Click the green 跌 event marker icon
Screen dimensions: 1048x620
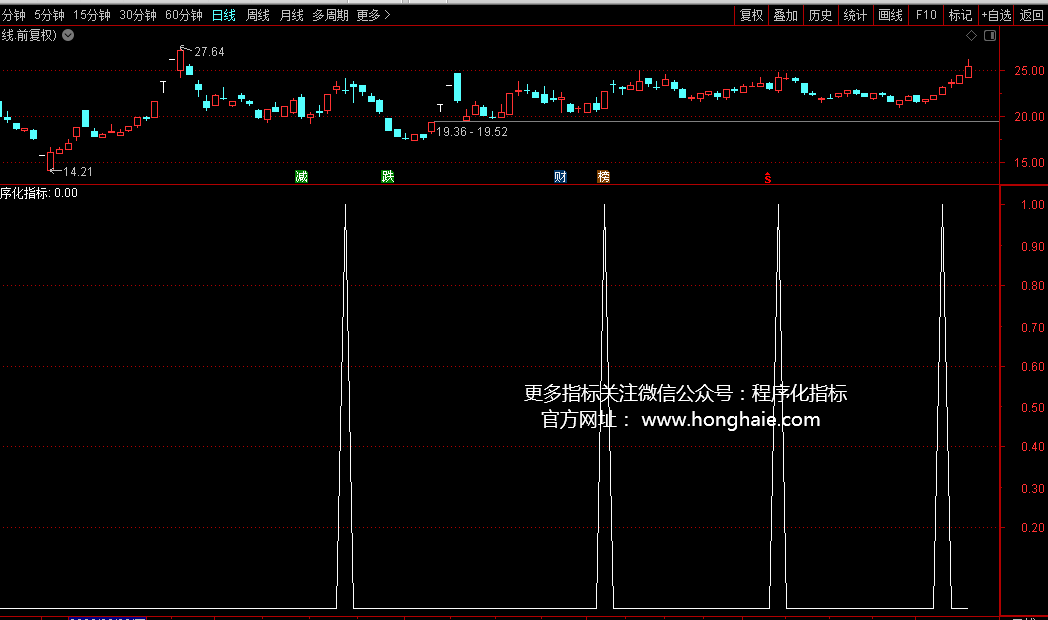pyautogui.click(x=388, y=177)
